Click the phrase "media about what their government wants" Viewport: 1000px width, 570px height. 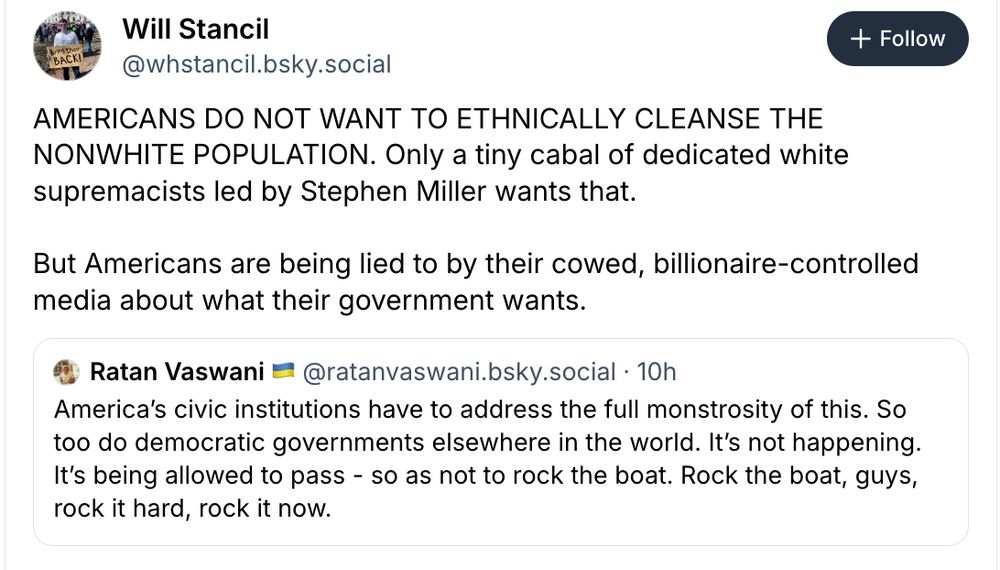click(x=308, y=300)
